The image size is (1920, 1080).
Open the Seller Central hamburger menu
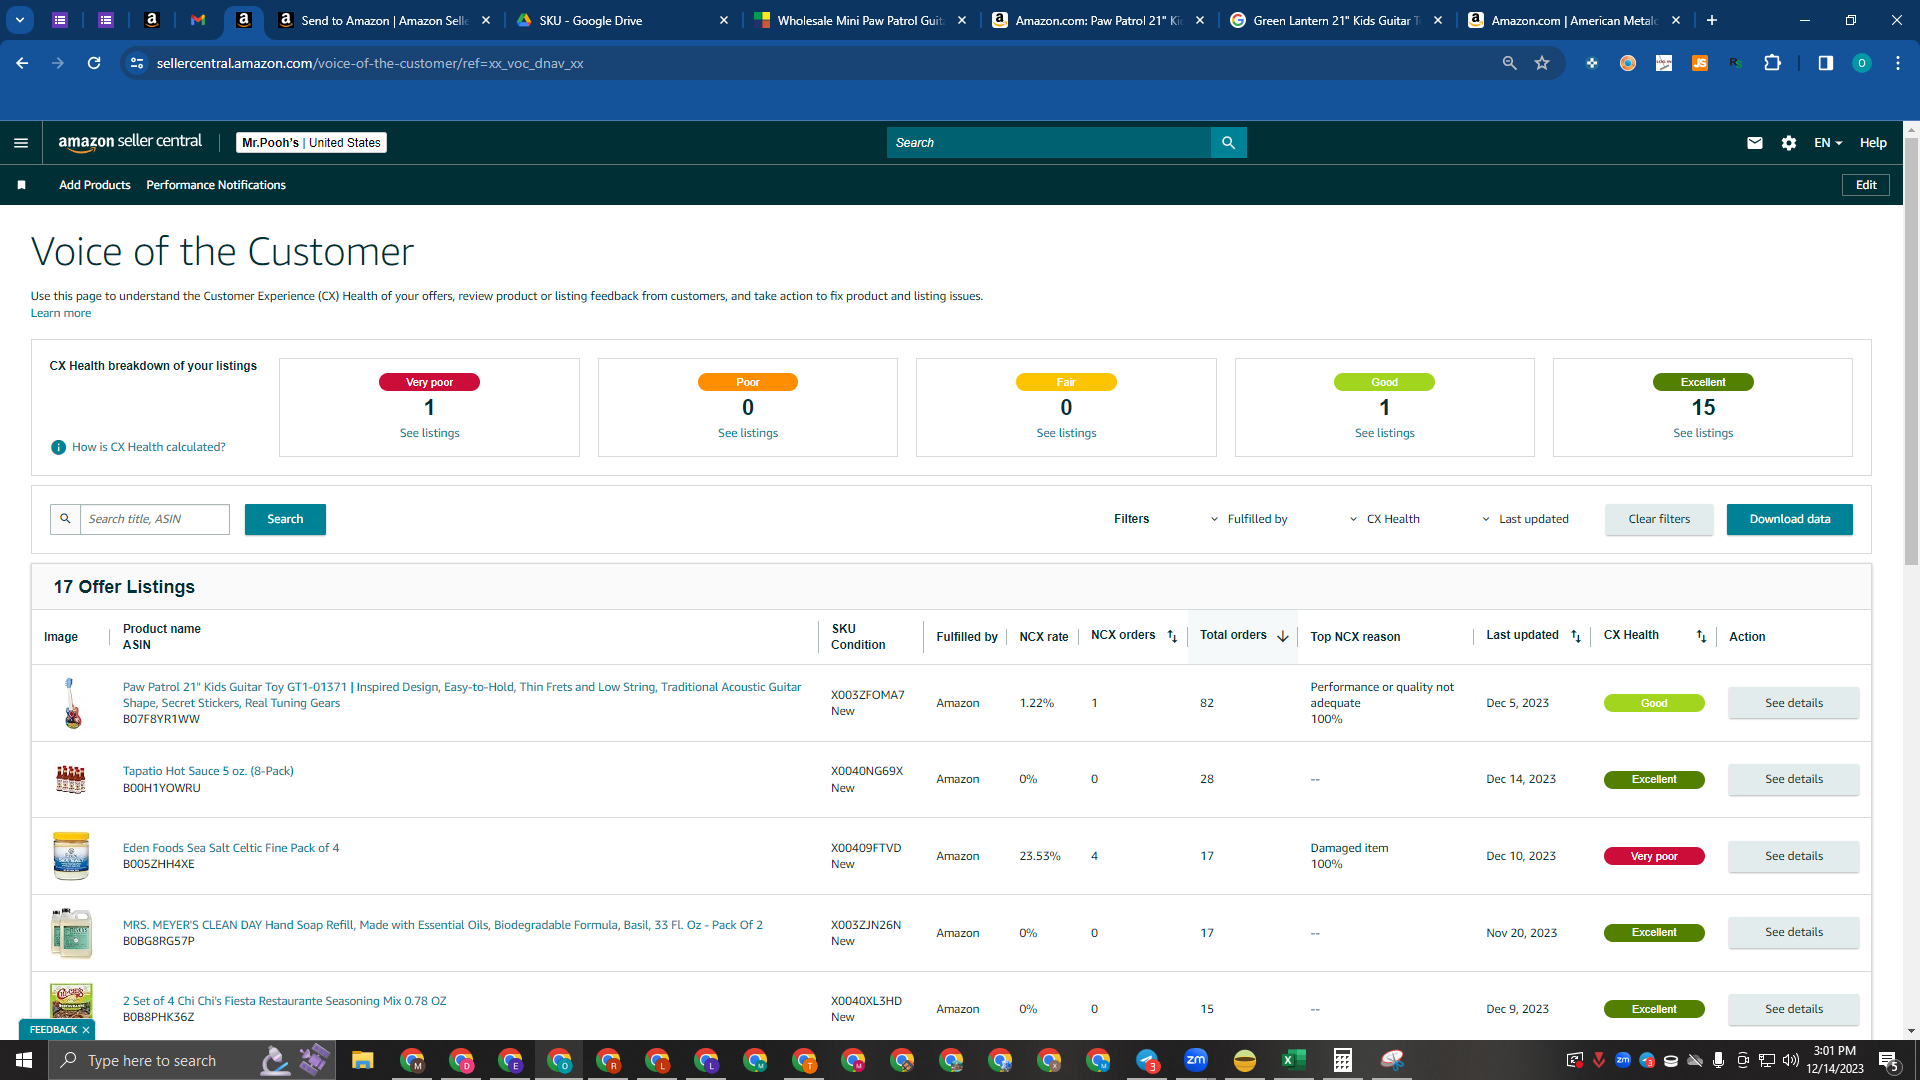(x=20, y=143)
